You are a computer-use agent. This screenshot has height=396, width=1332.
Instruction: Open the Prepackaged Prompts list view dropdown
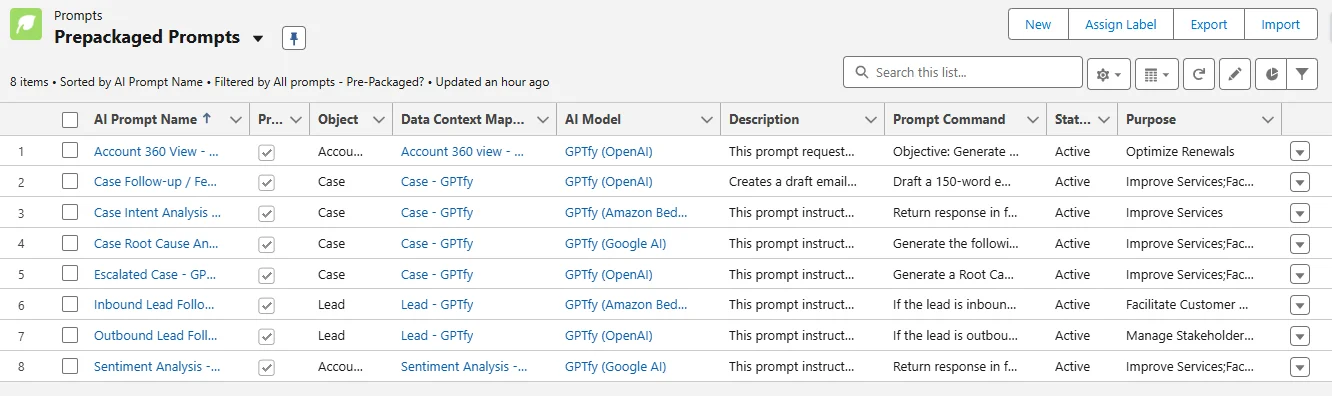click(x=258, y=38)
